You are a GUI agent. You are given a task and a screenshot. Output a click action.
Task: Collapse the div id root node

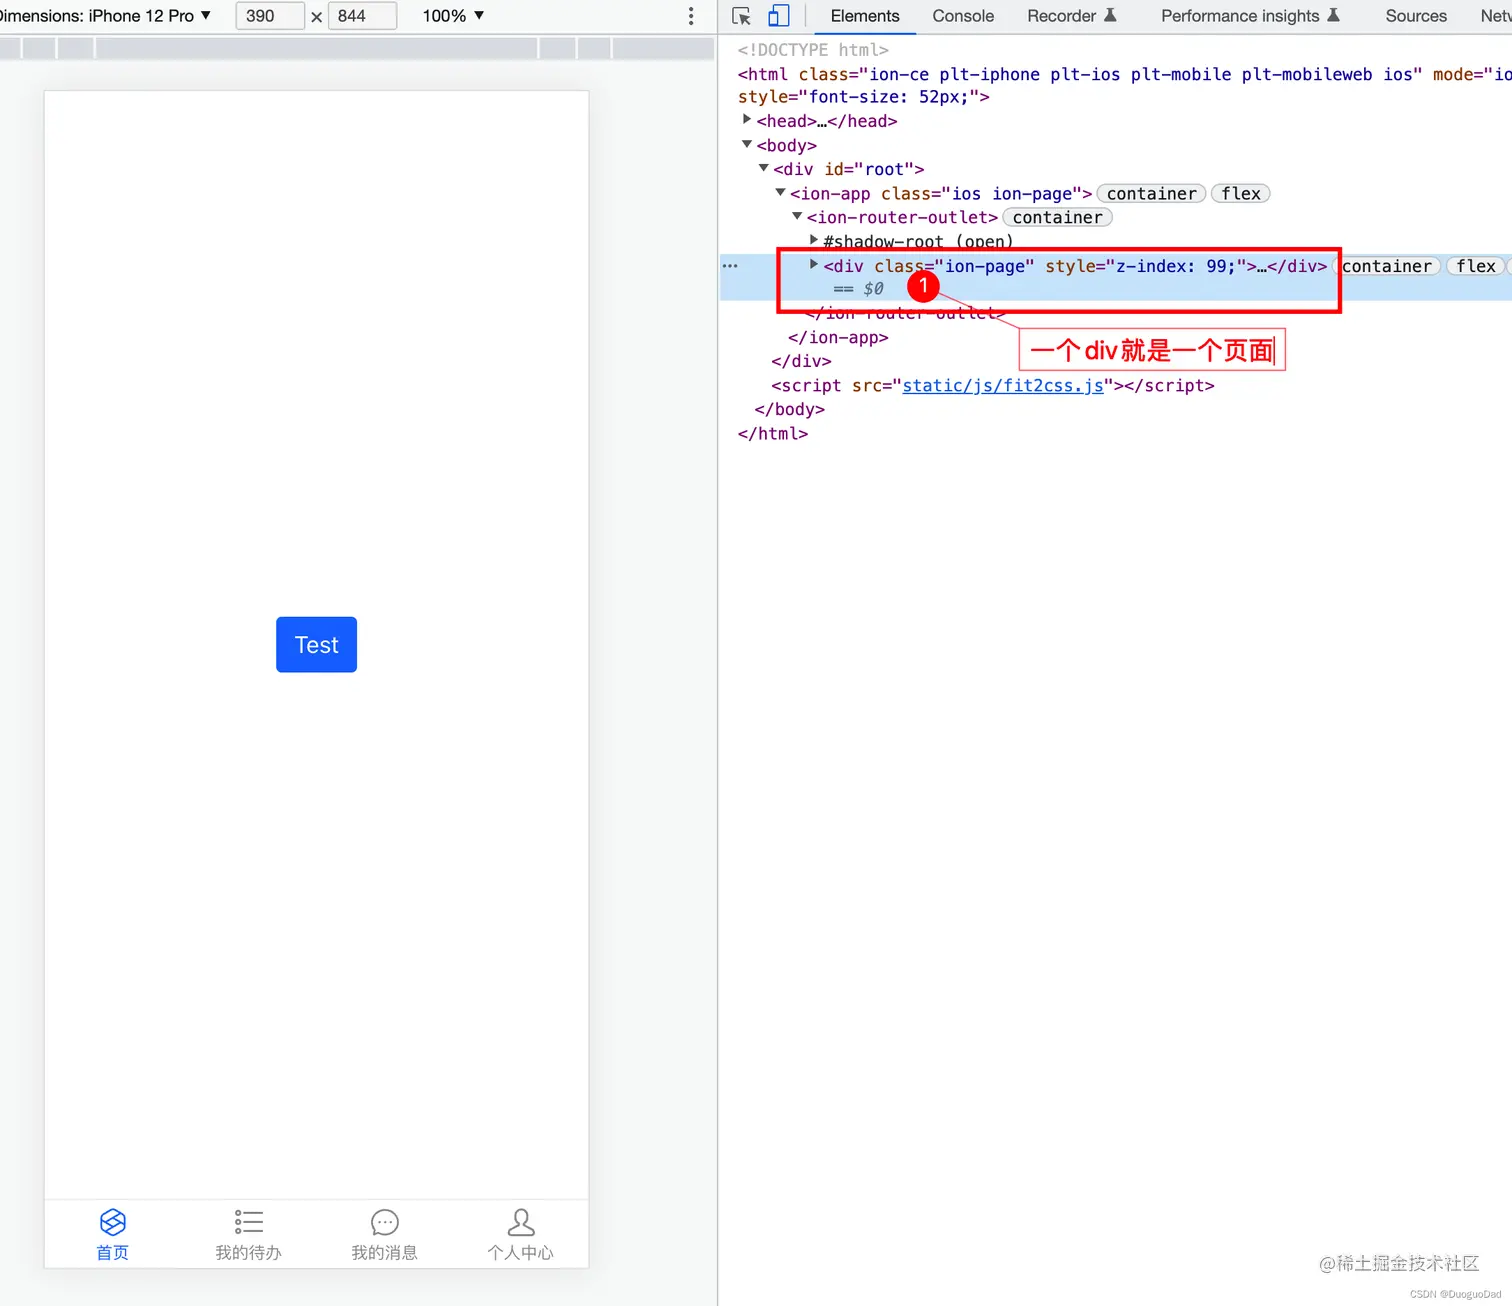pyautogui.click(x=764, y=168)
